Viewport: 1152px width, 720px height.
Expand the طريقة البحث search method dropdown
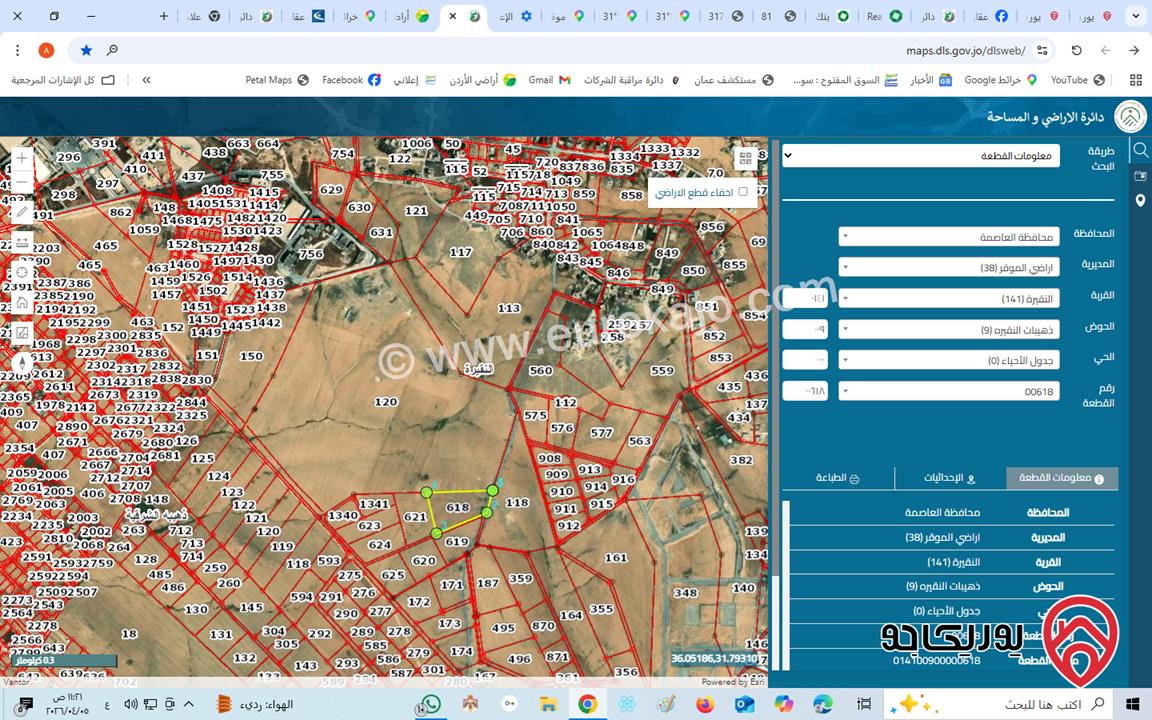pos(920,156)
